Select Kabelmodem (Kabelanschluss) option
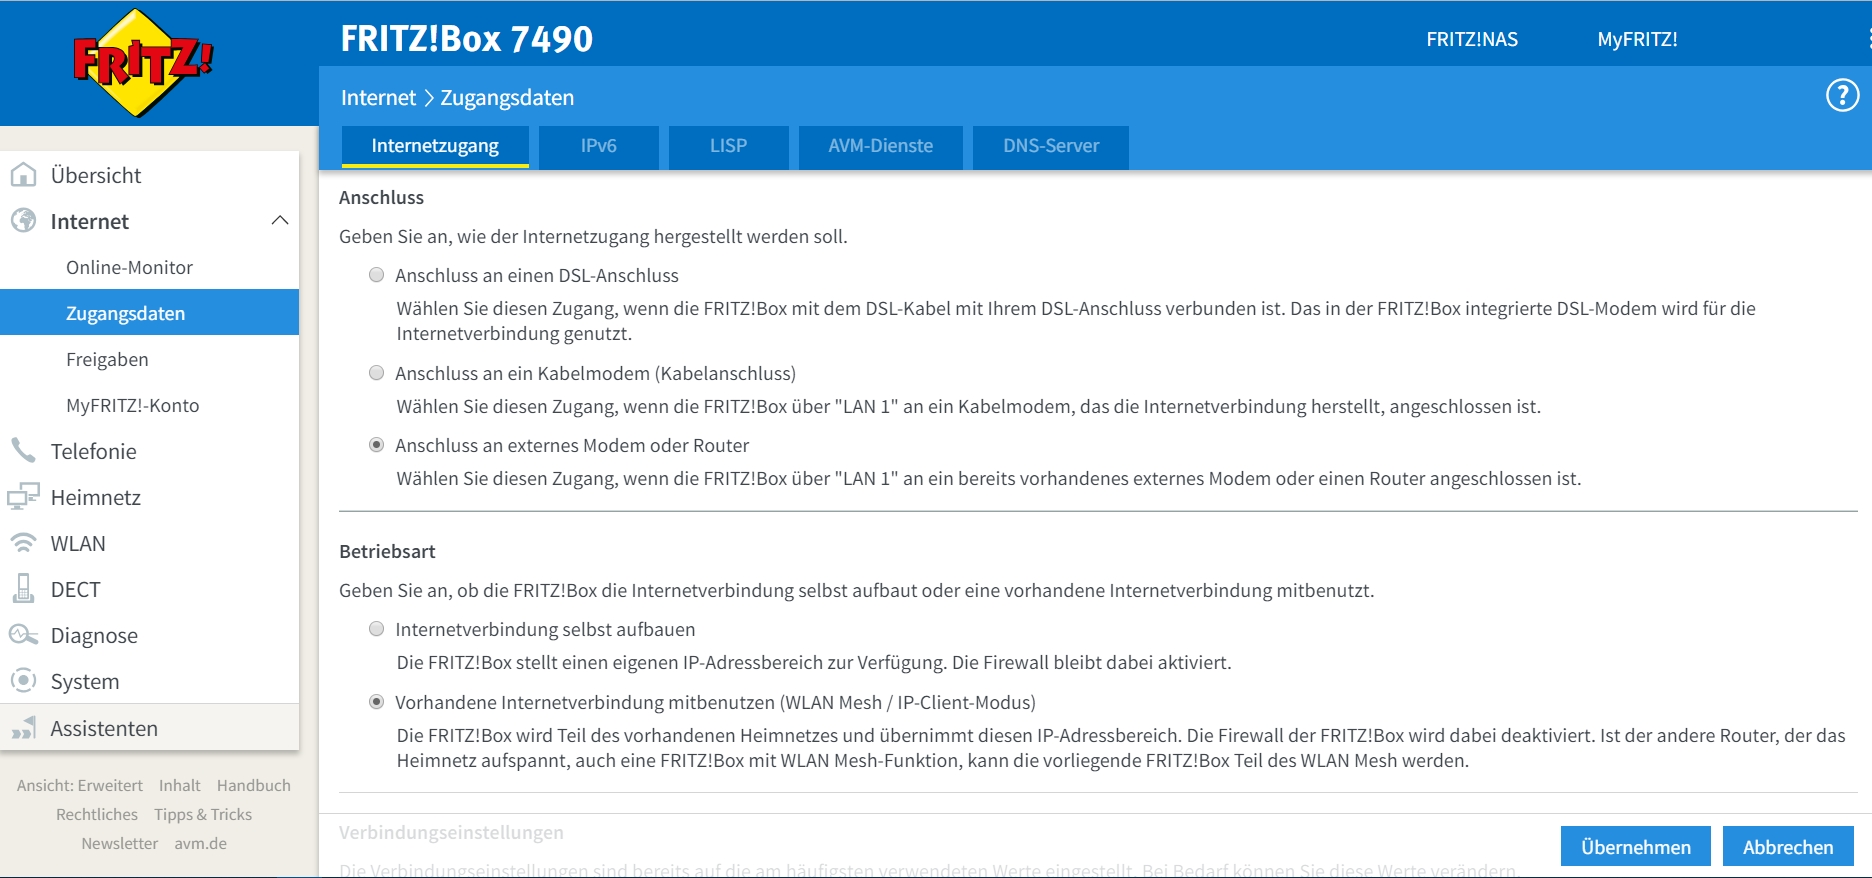The image size is (1872, 878). tap(376, 373)
